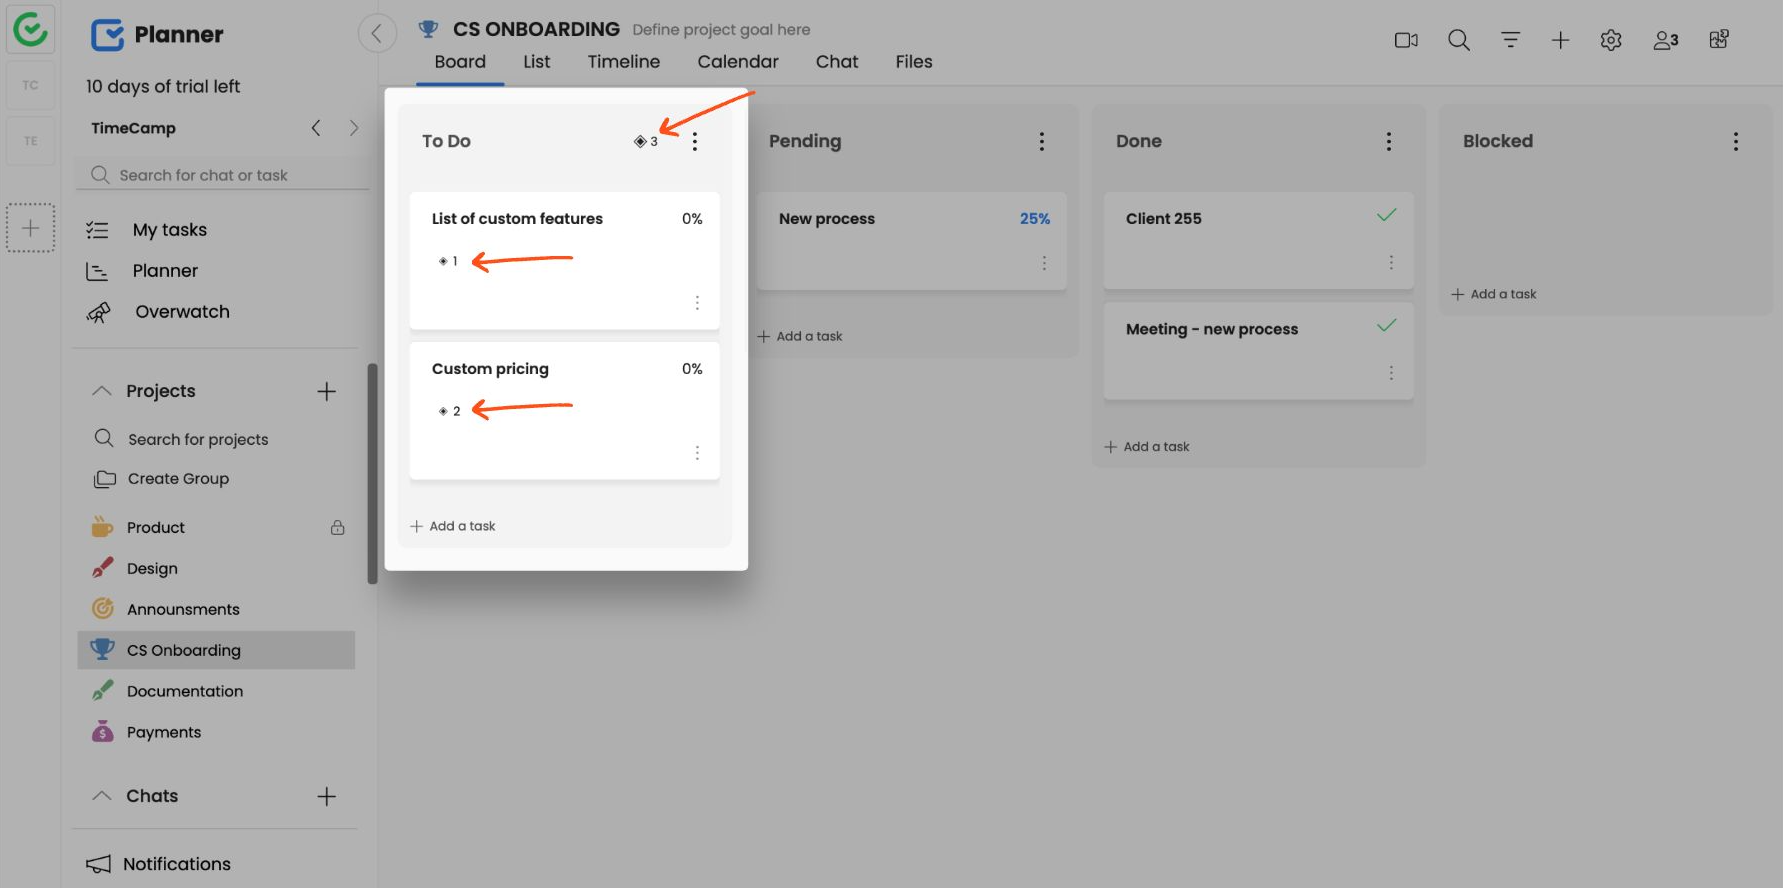Click the Notifications megaphone icon
The image size is (1783, 888).
pos(99,864)
